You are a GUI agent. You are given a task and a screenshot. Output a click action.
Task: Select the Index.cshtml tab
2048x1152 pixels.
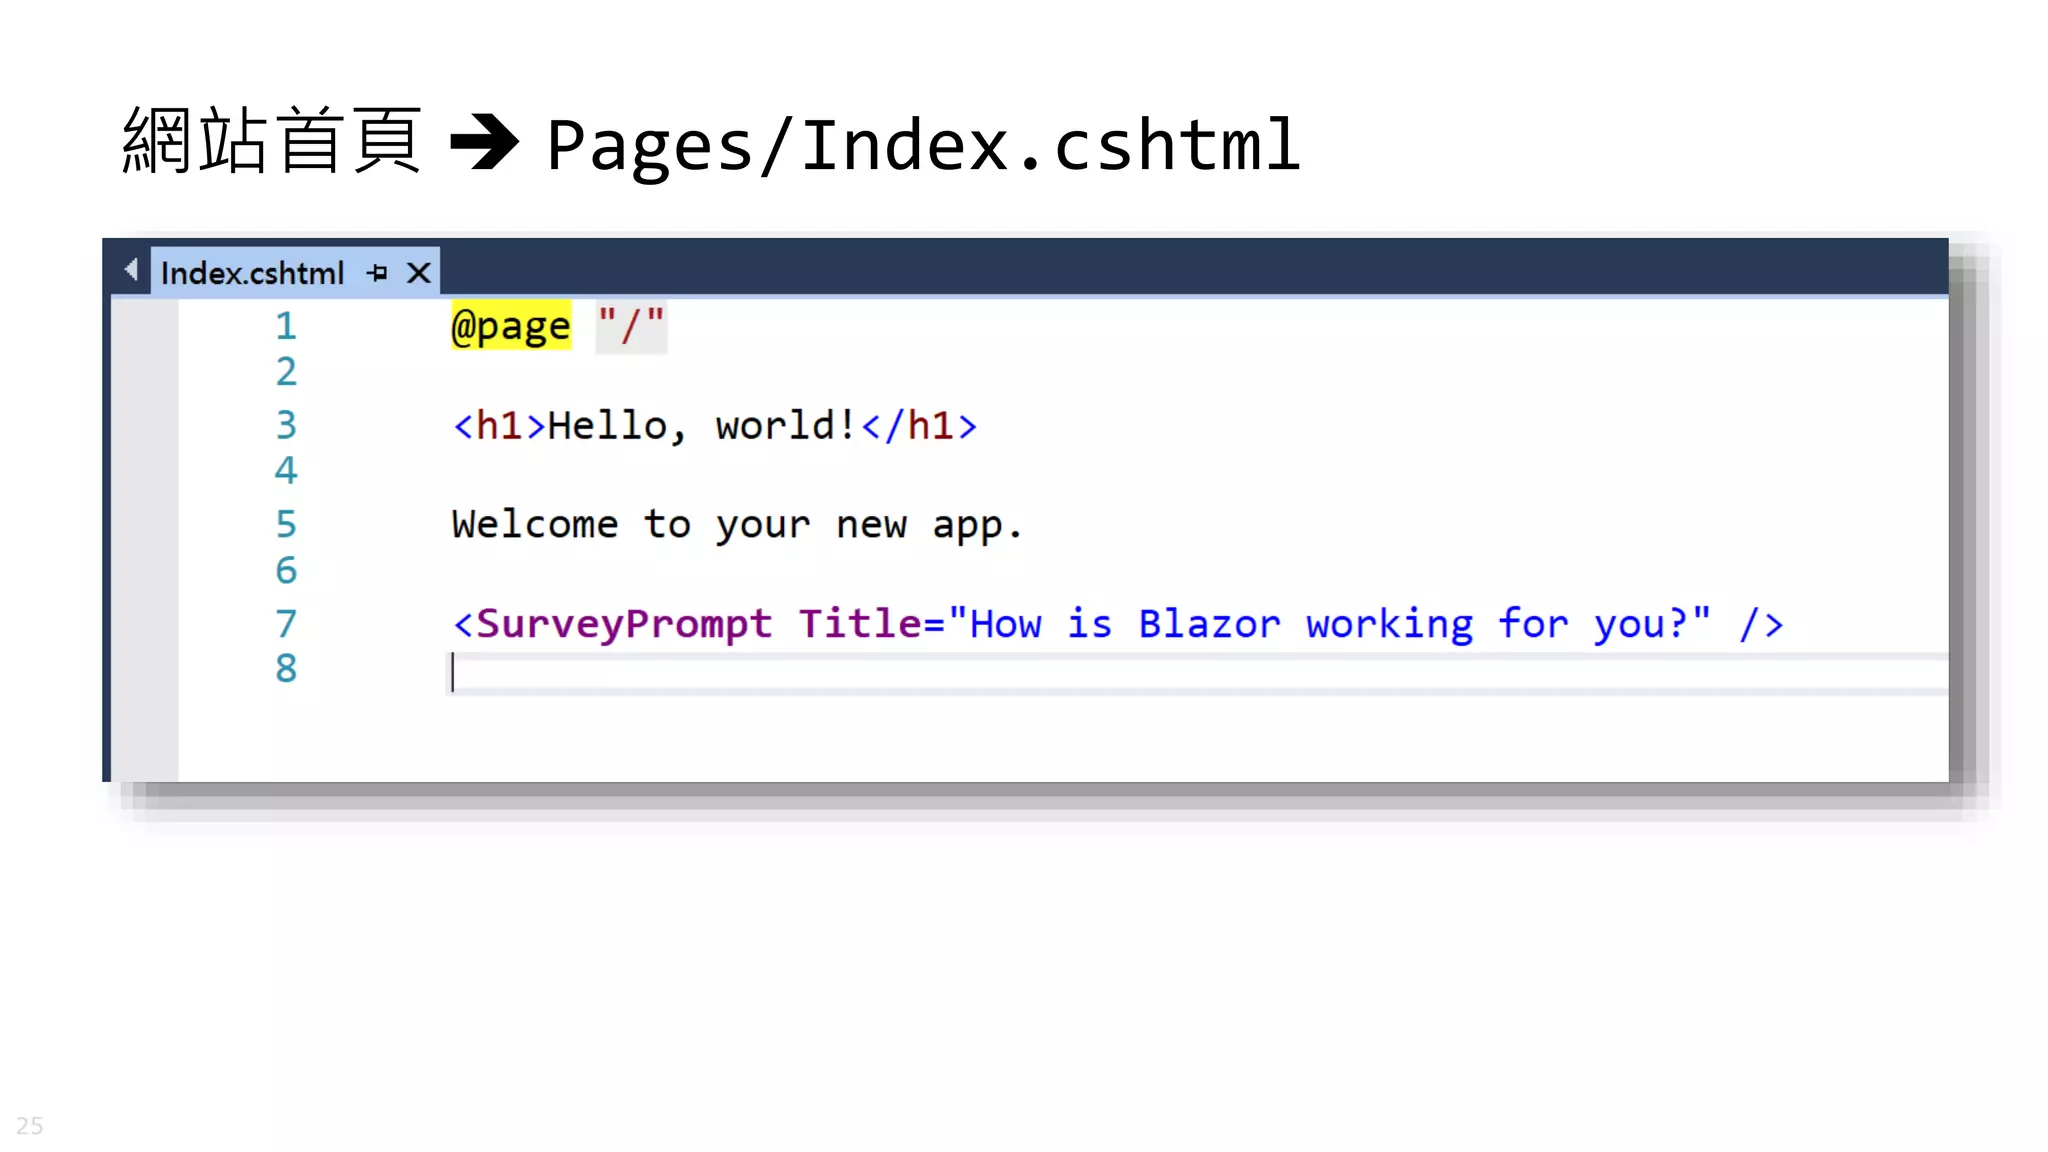click(252, 273)
